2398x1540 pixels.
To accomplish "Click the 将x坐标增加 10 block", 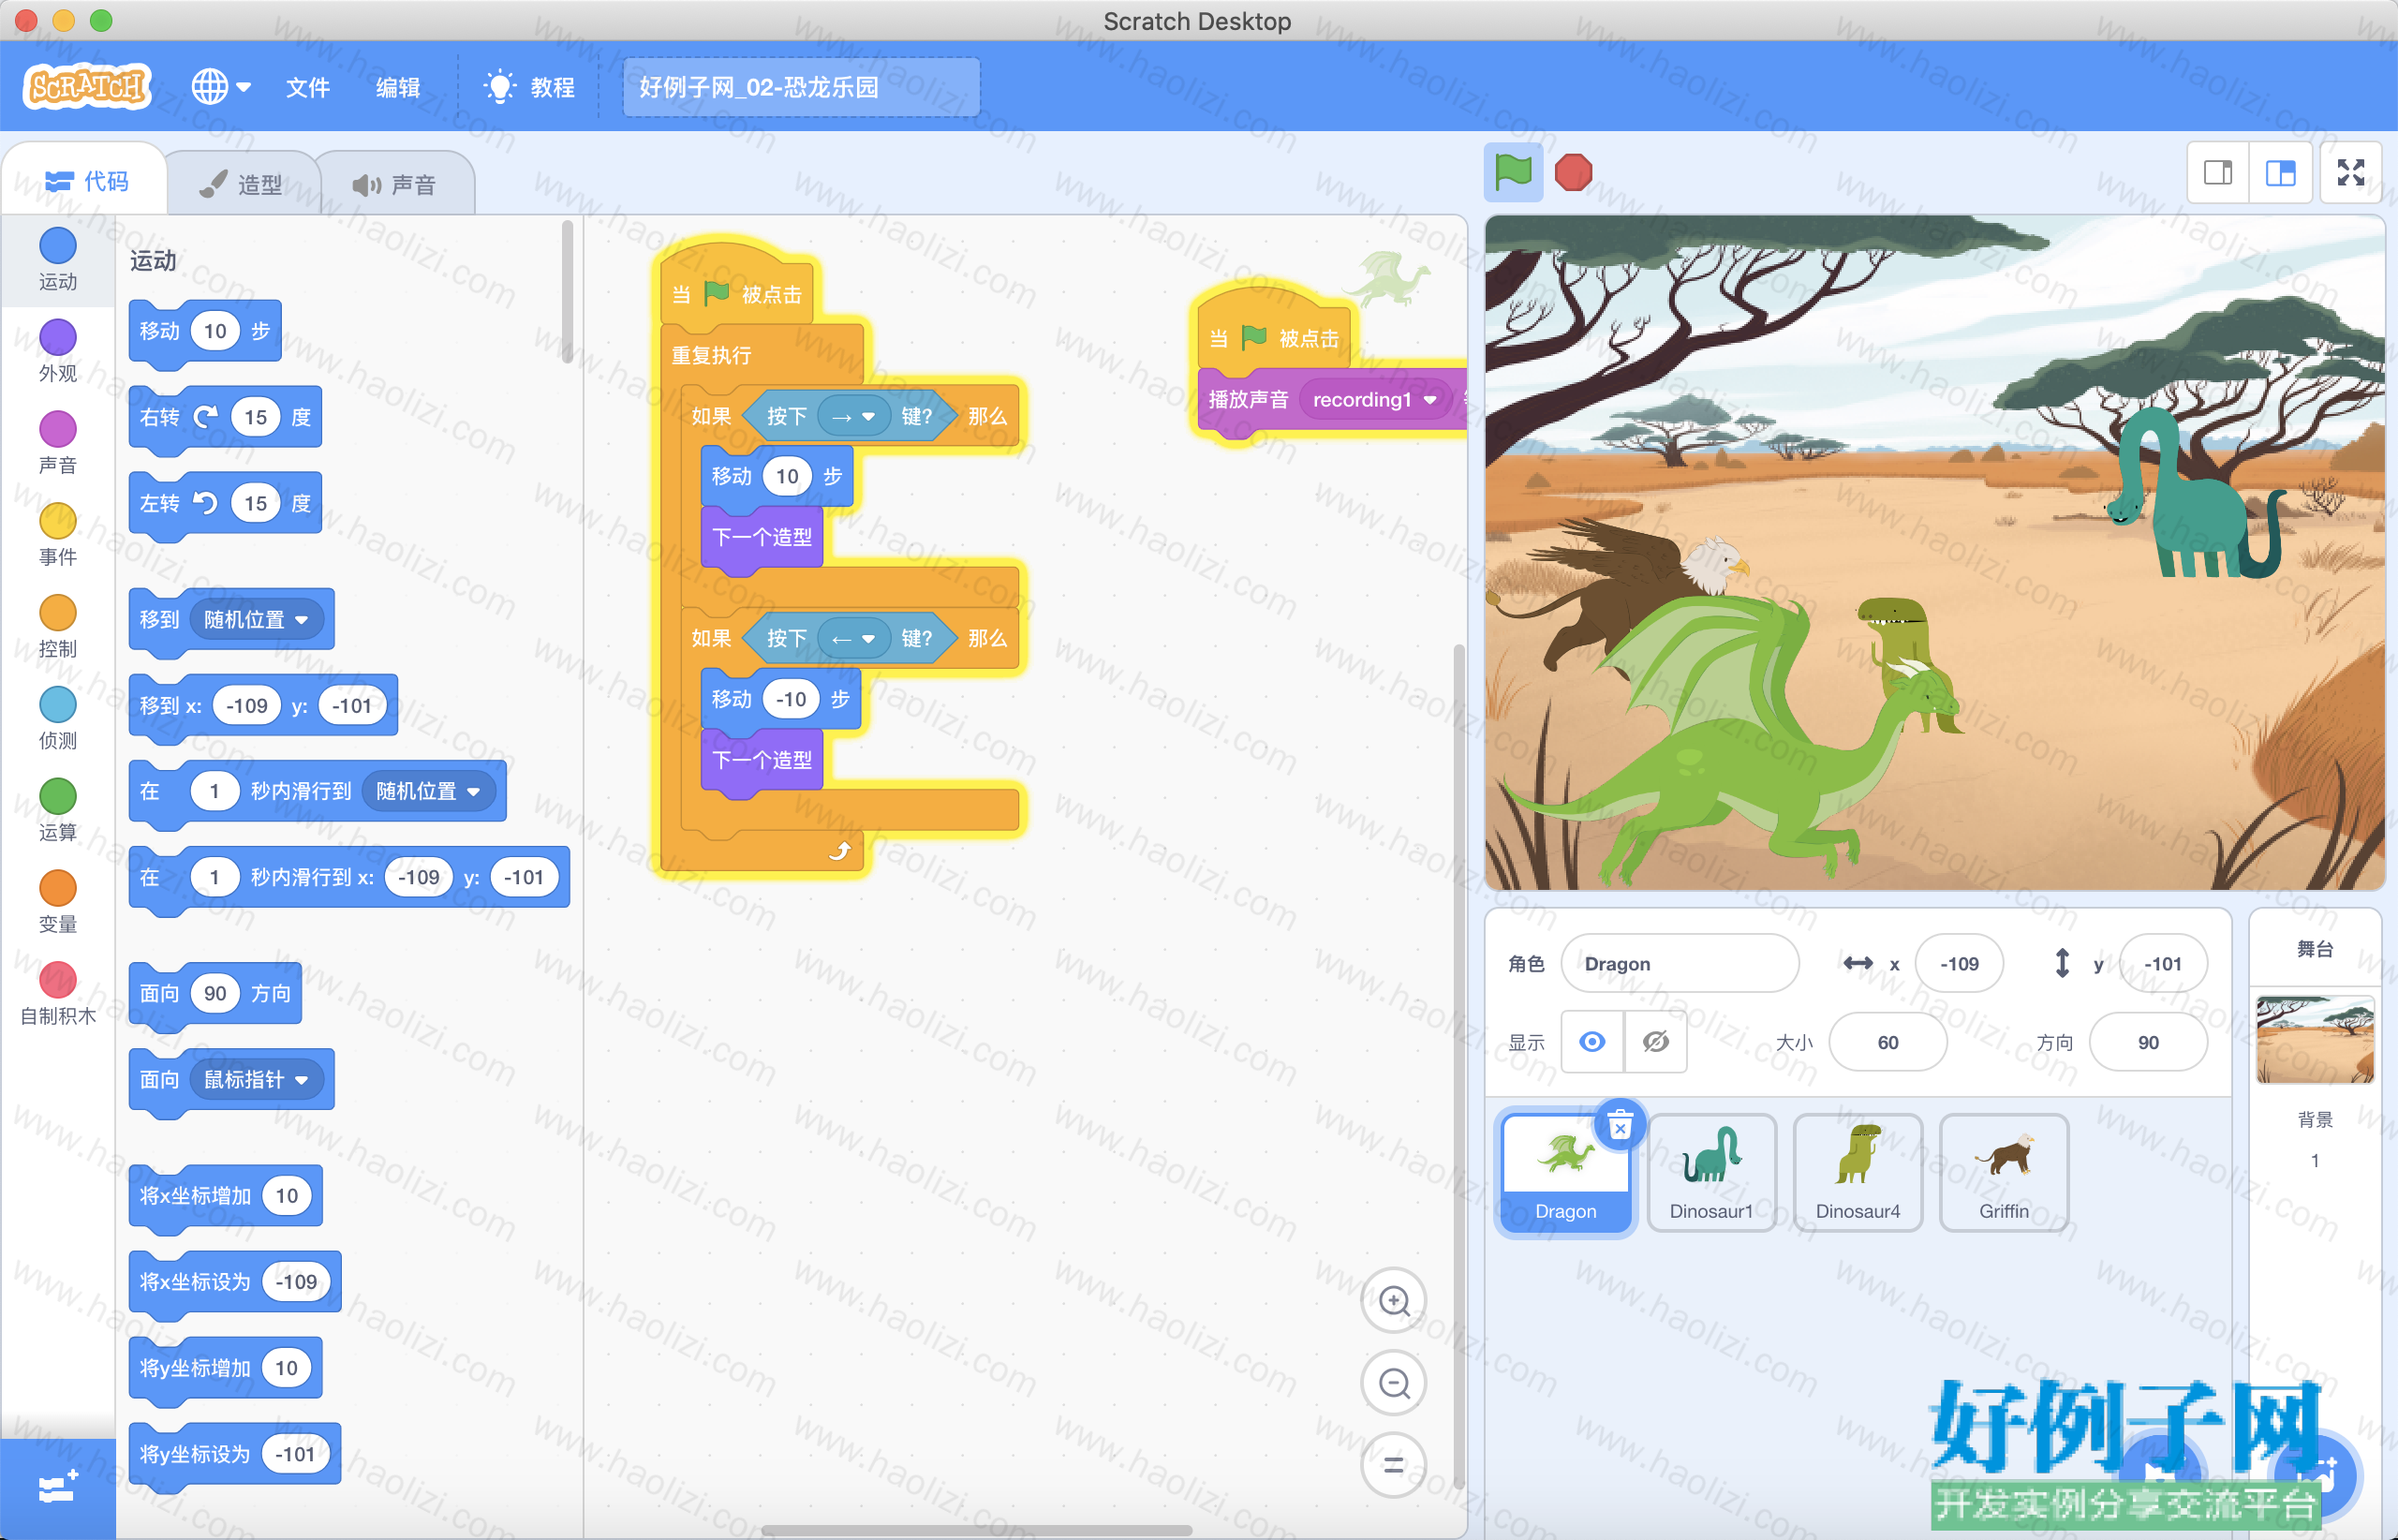I will pos(225,1196).
